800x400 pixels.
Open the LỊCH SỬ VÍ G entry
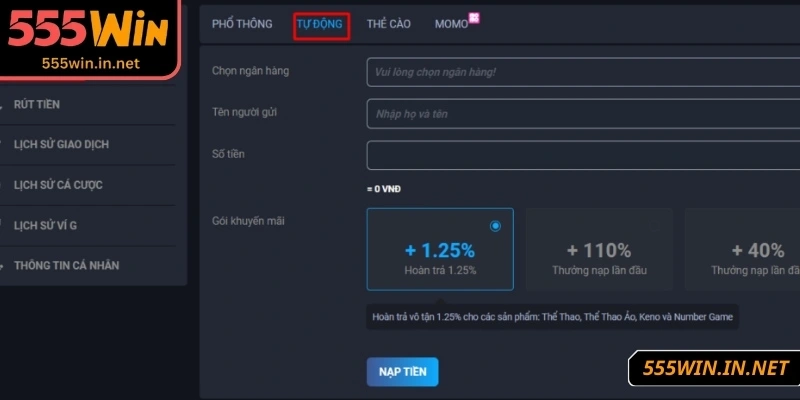tap(45, 225)
